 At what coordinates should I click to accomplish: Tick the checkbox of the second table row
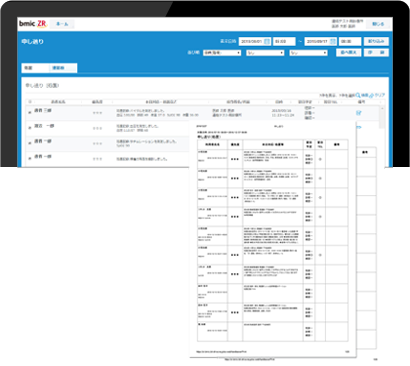coord(30,128)
